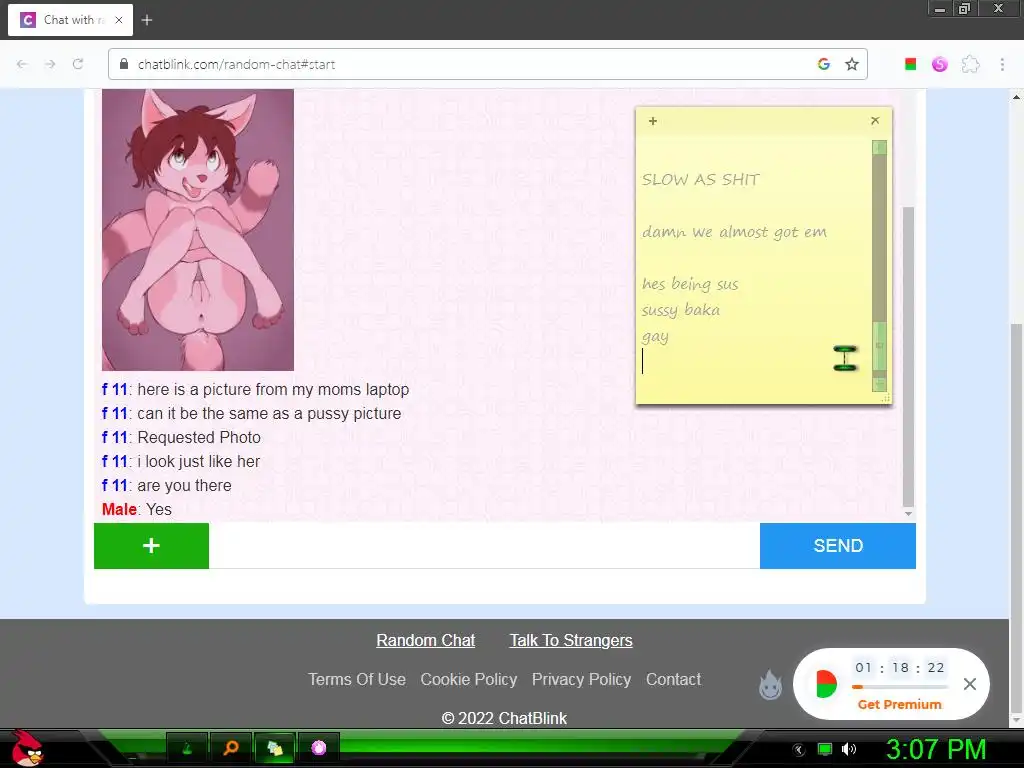The image size is (1024, 768).
Task: Click the red and green extension icon
Action: click(x=910, y=64)
